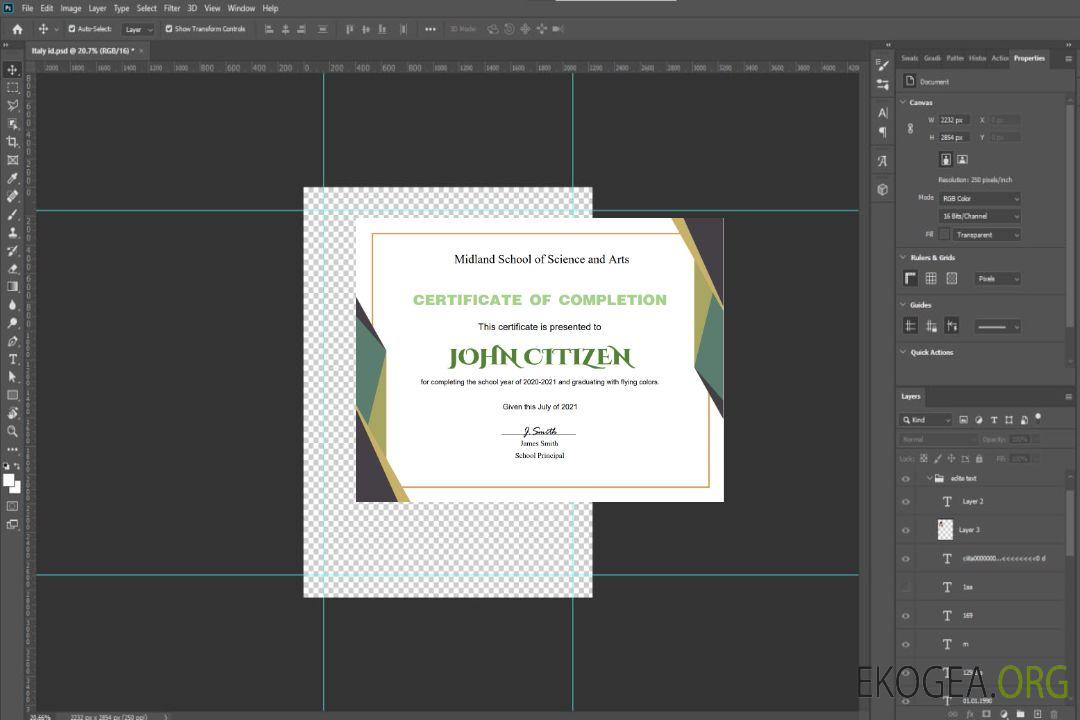Image resolution: width=1080 pixels, height=720 pixels.
Task: Click the foreground color swatch
Action: [x=9, y=480]
